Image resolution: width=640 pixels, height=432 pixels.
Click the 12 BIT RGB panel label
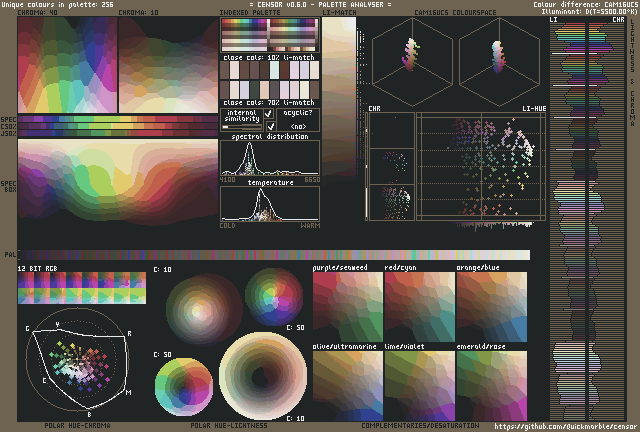pos(39,270)
